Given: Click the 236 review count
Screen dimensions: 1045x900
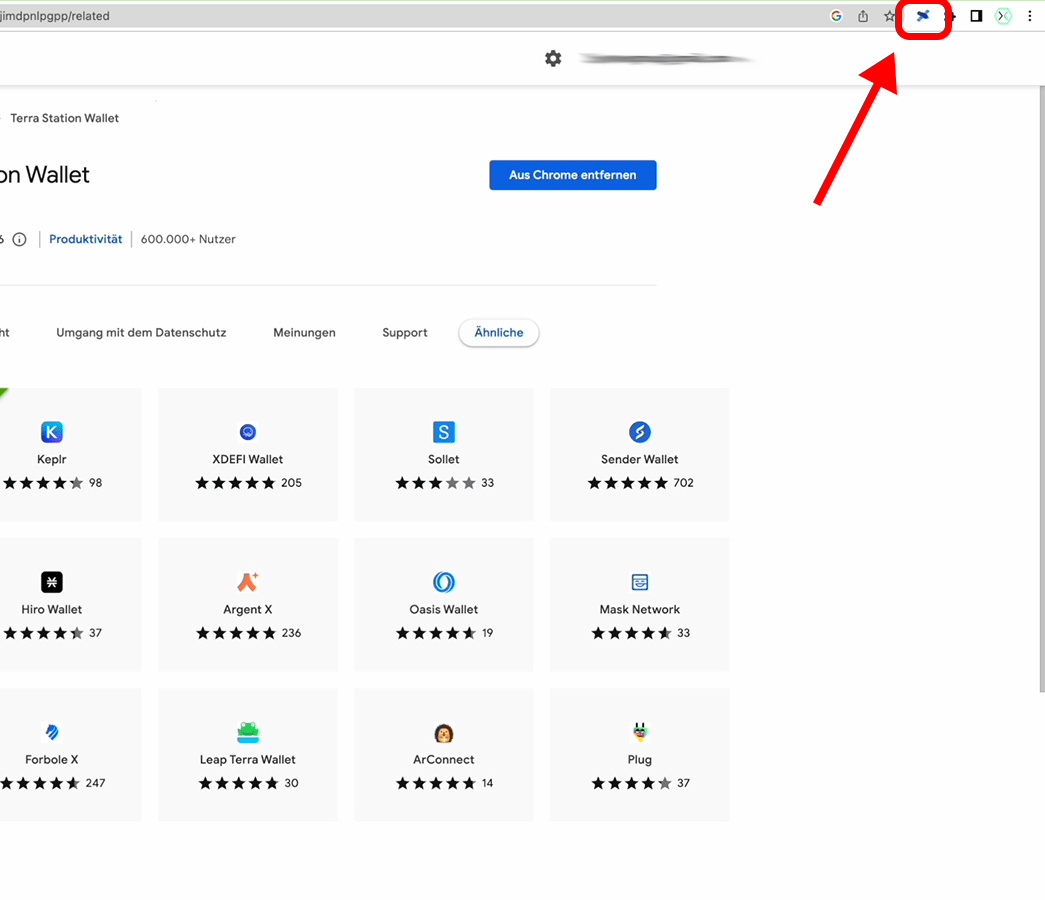Looking at the screenshot, I should point(291,633).
